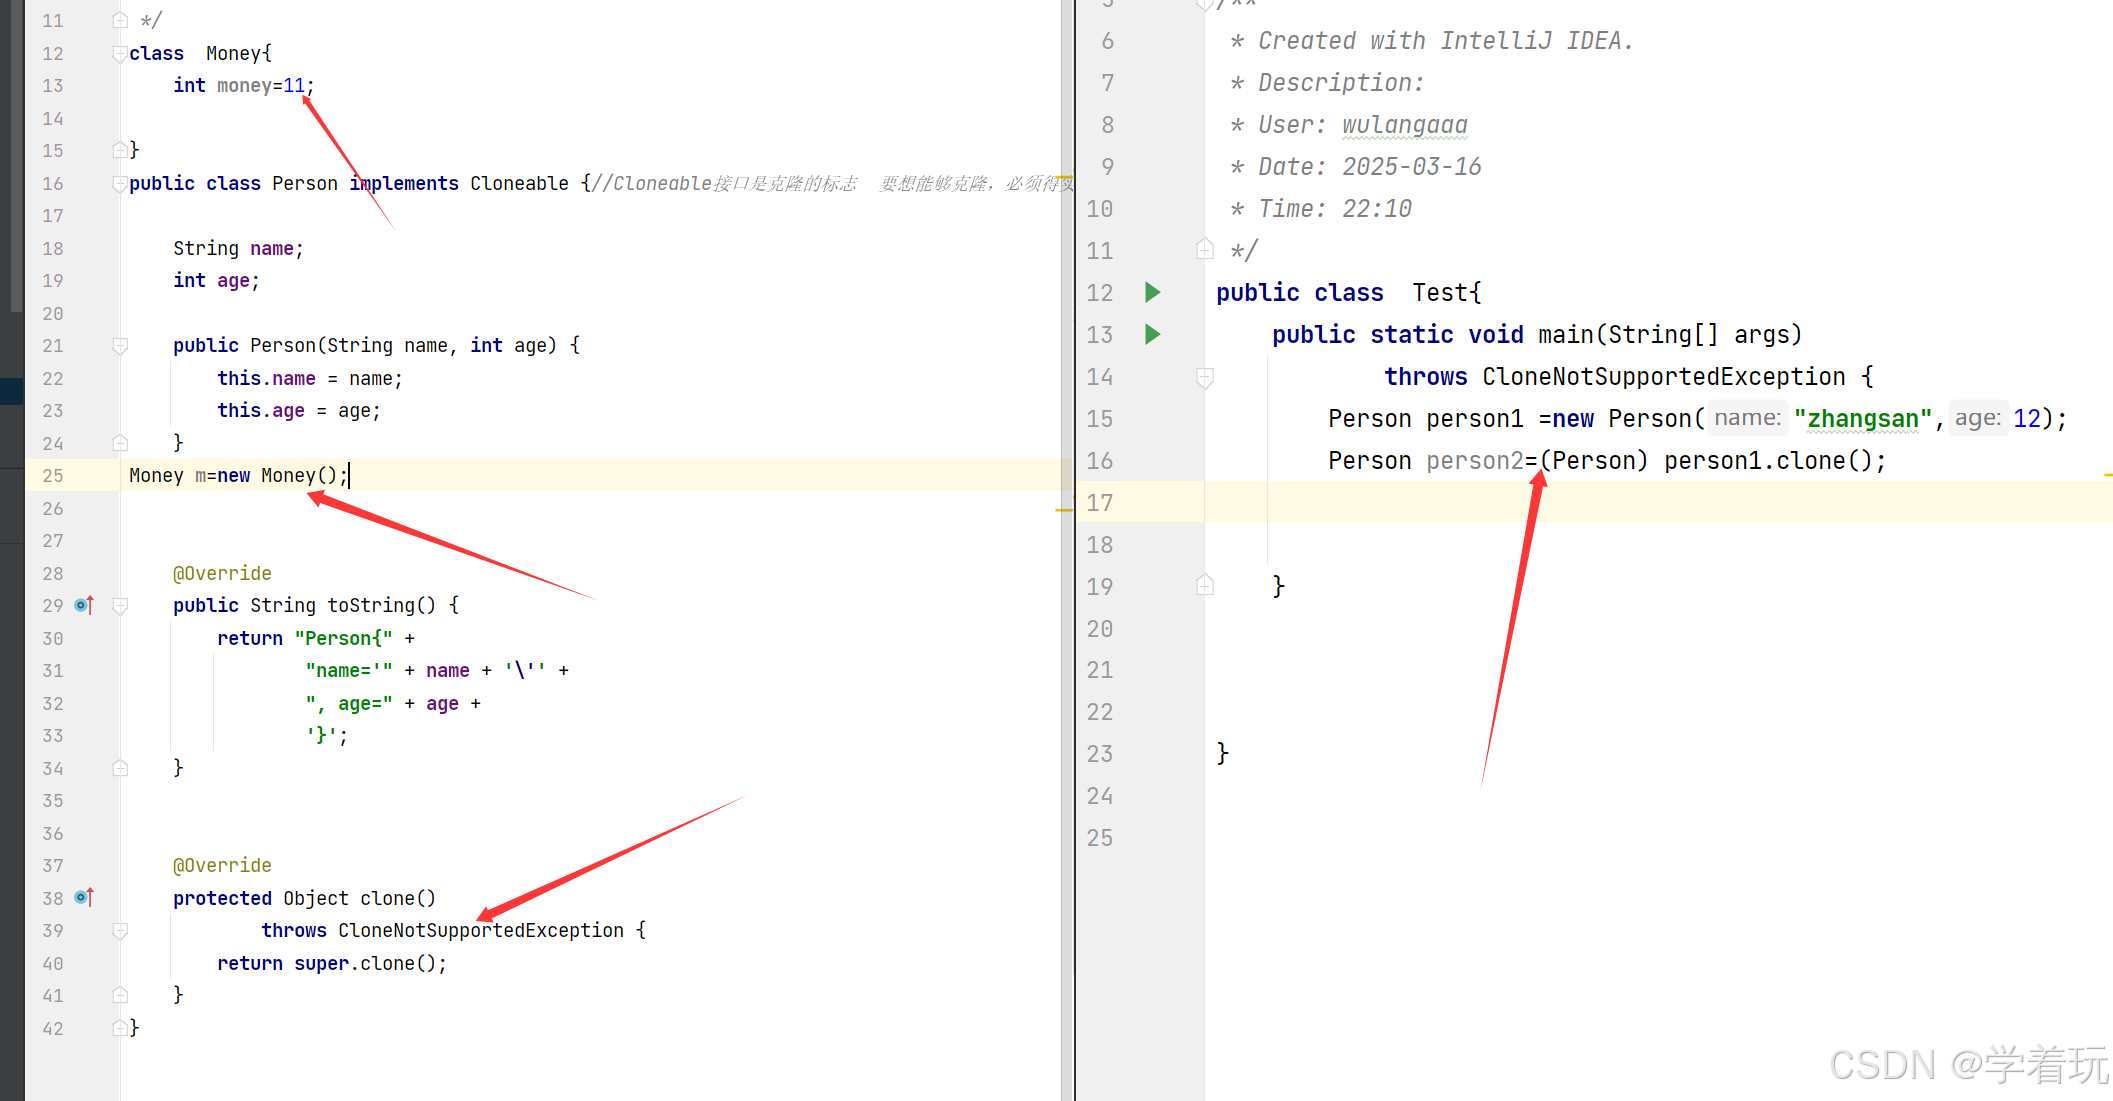
Task: Collapse the Person constructor fold at line 21
Action: click(x=120, y=346)
